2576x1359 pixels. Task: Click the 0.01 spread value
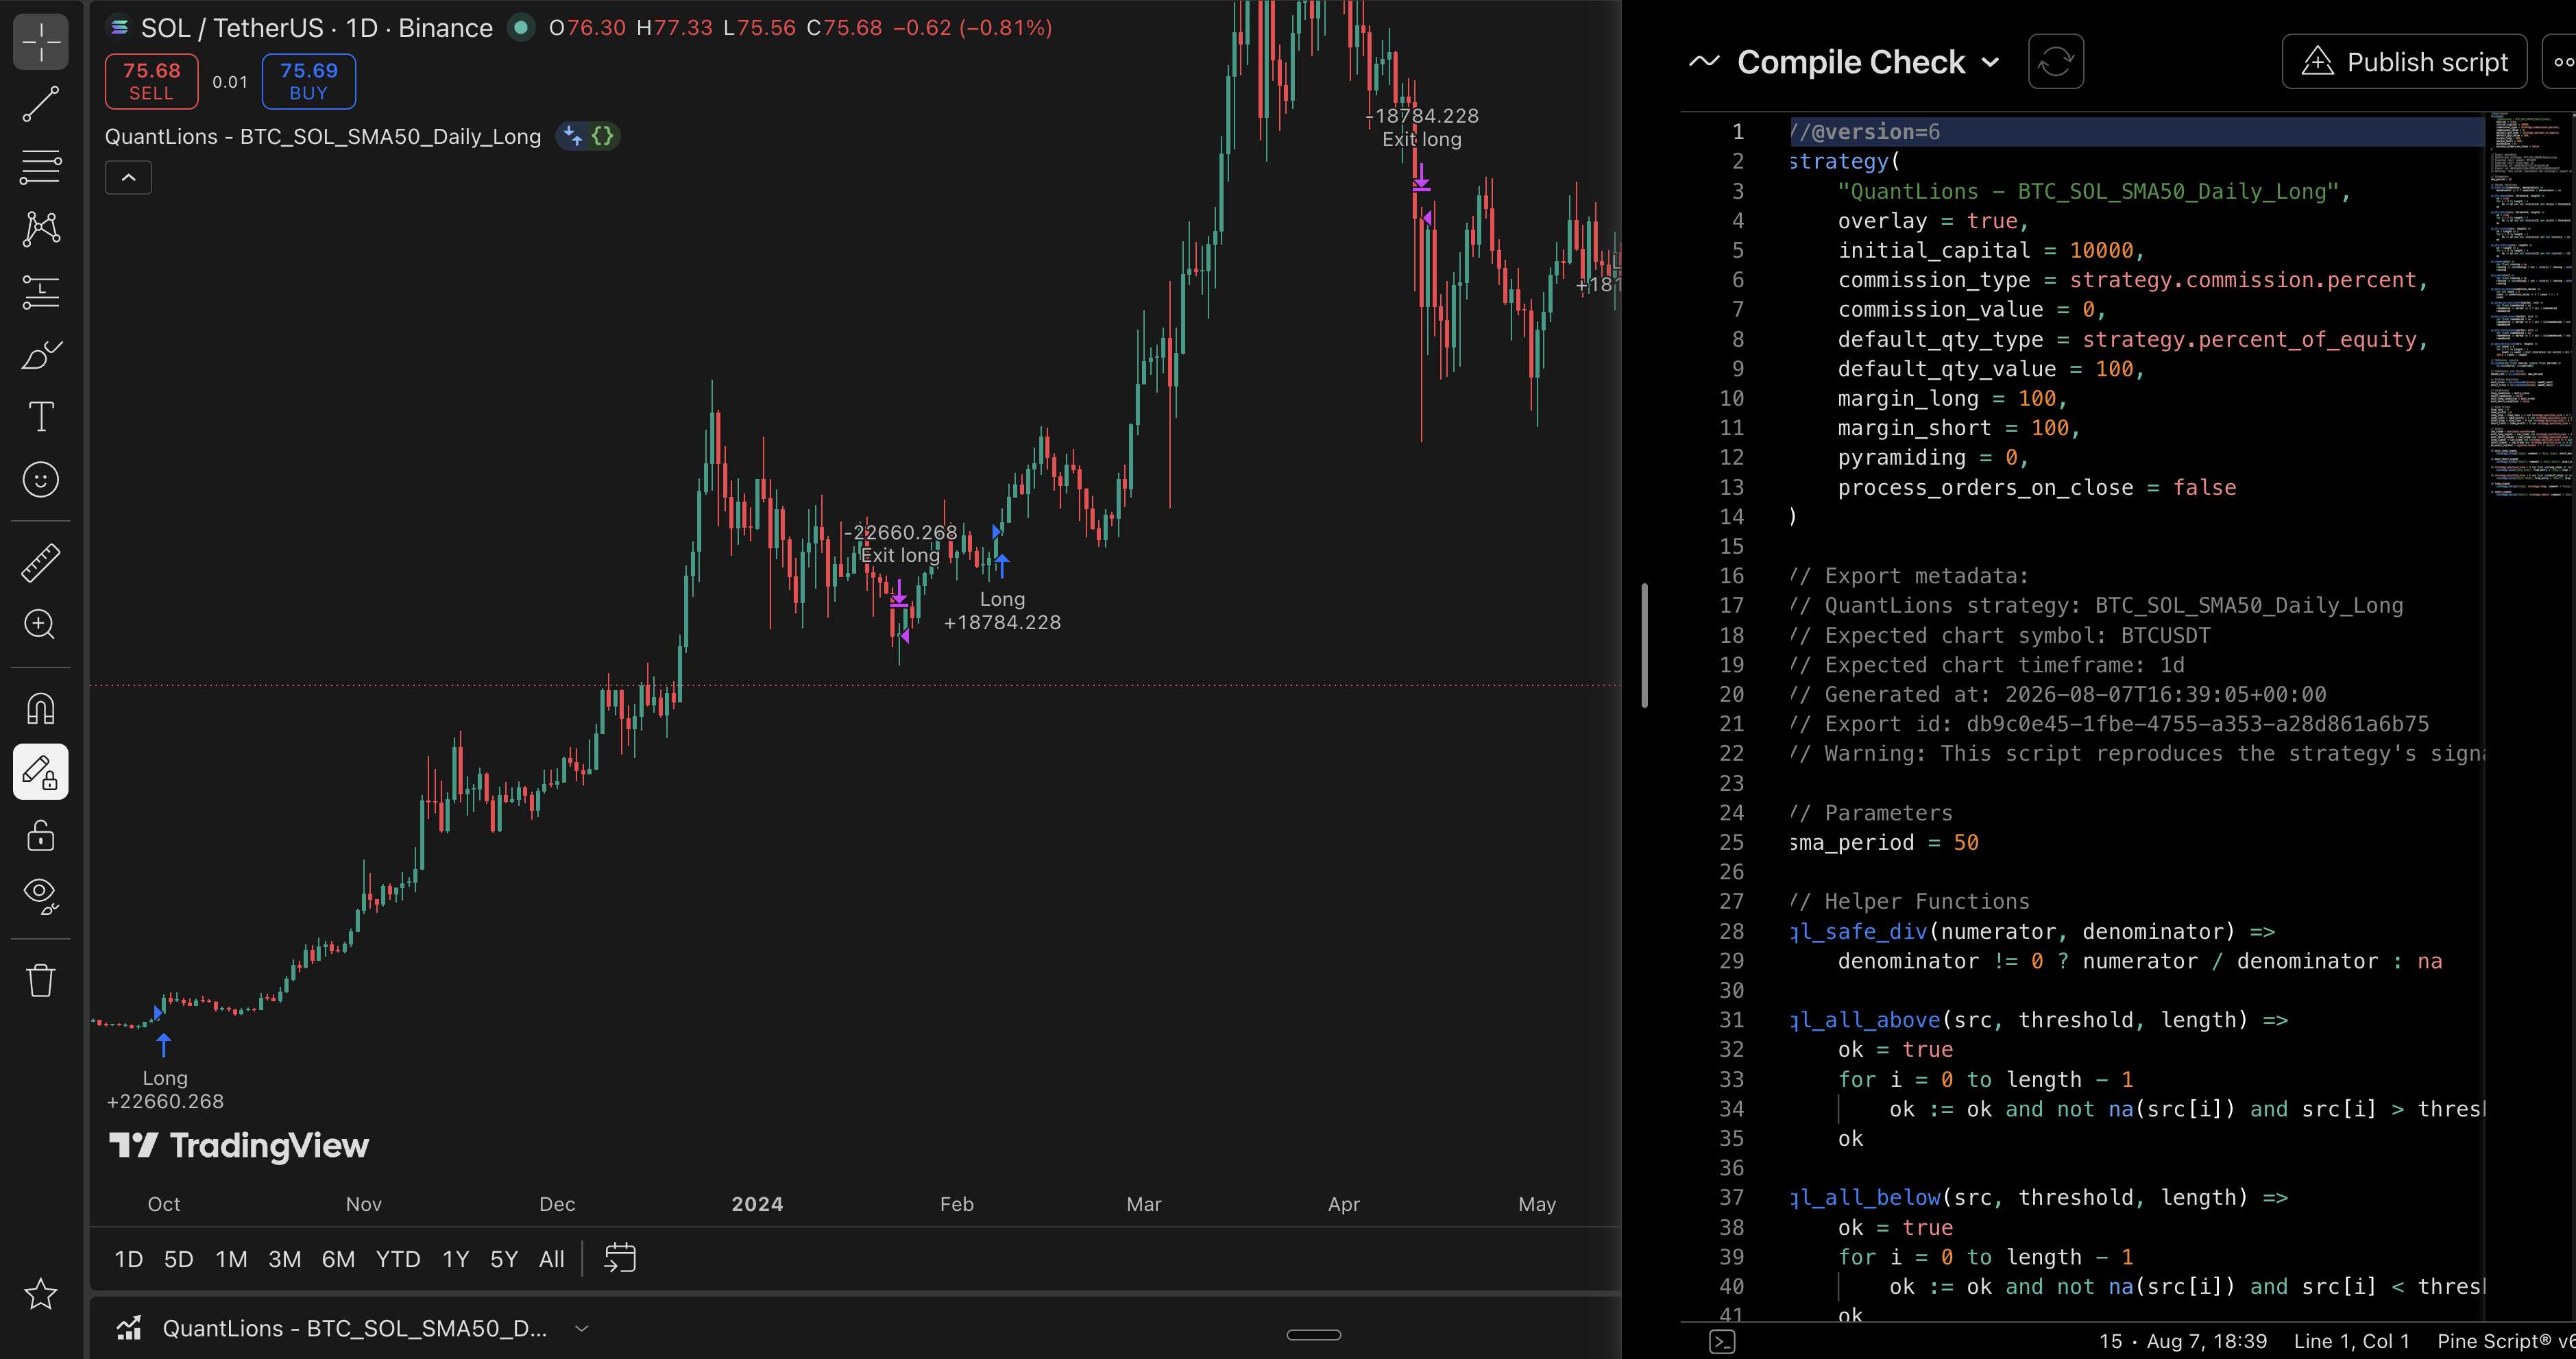tap(230, 82)
